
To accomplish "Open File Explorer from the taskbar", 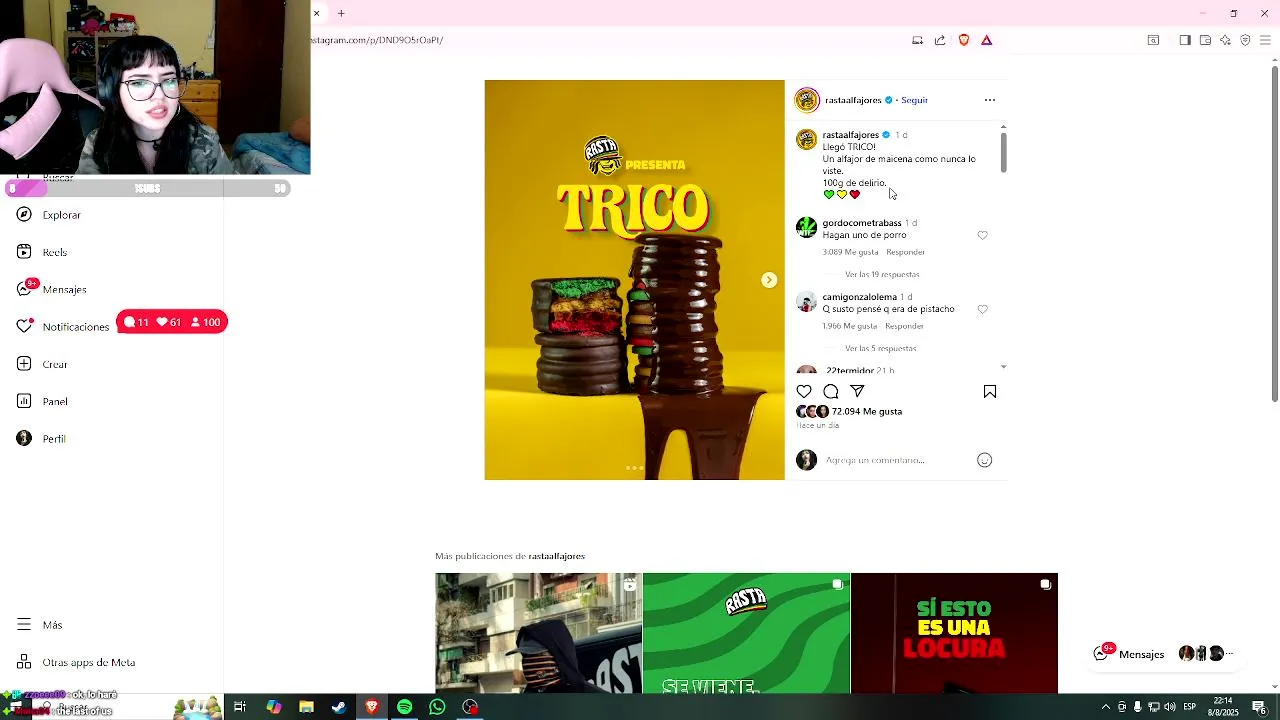I will tap(306, 707).
